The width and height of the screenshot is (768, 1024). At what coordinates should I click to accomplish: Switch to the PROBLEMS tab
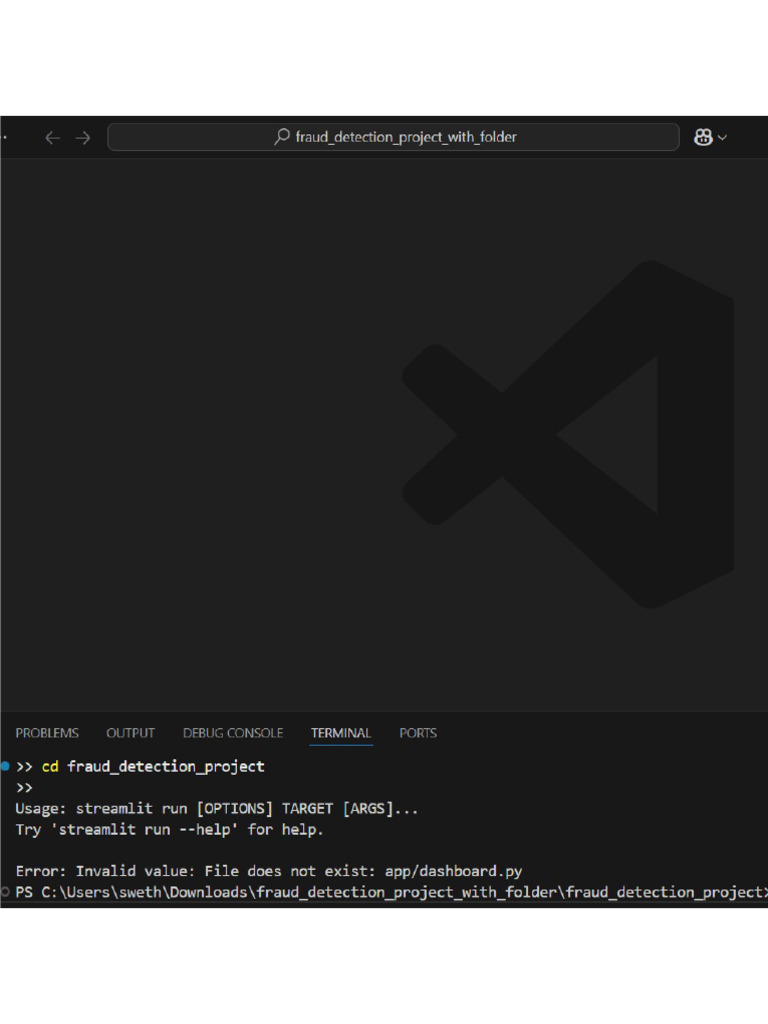47,733
